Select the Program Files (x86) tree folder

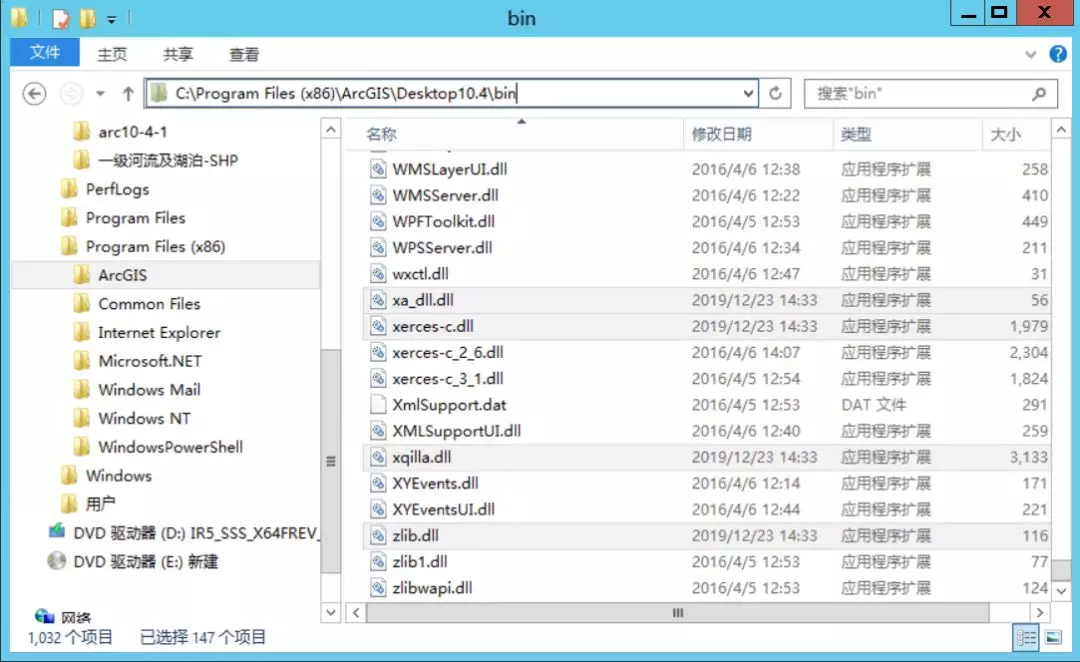143,247
